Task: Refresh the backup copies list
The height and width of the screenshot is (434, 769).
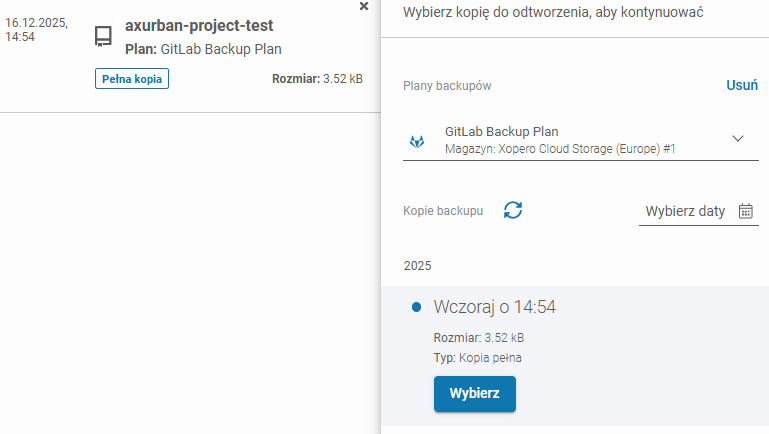Action: click(x=513, y=210)
